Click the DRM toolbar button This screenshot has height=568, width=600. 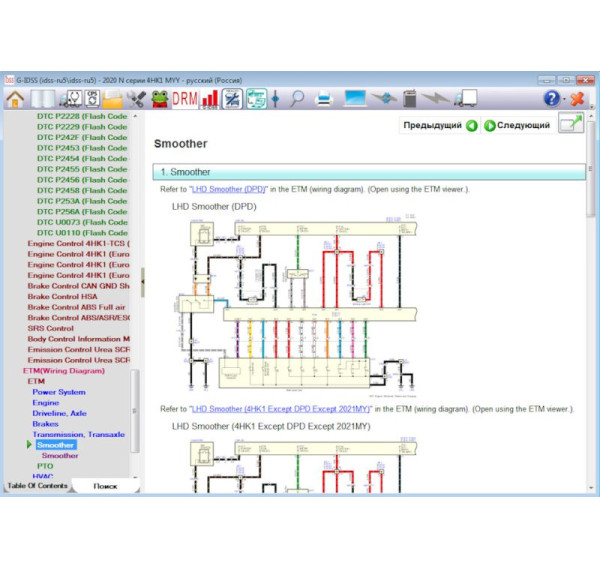coord(185,98)
